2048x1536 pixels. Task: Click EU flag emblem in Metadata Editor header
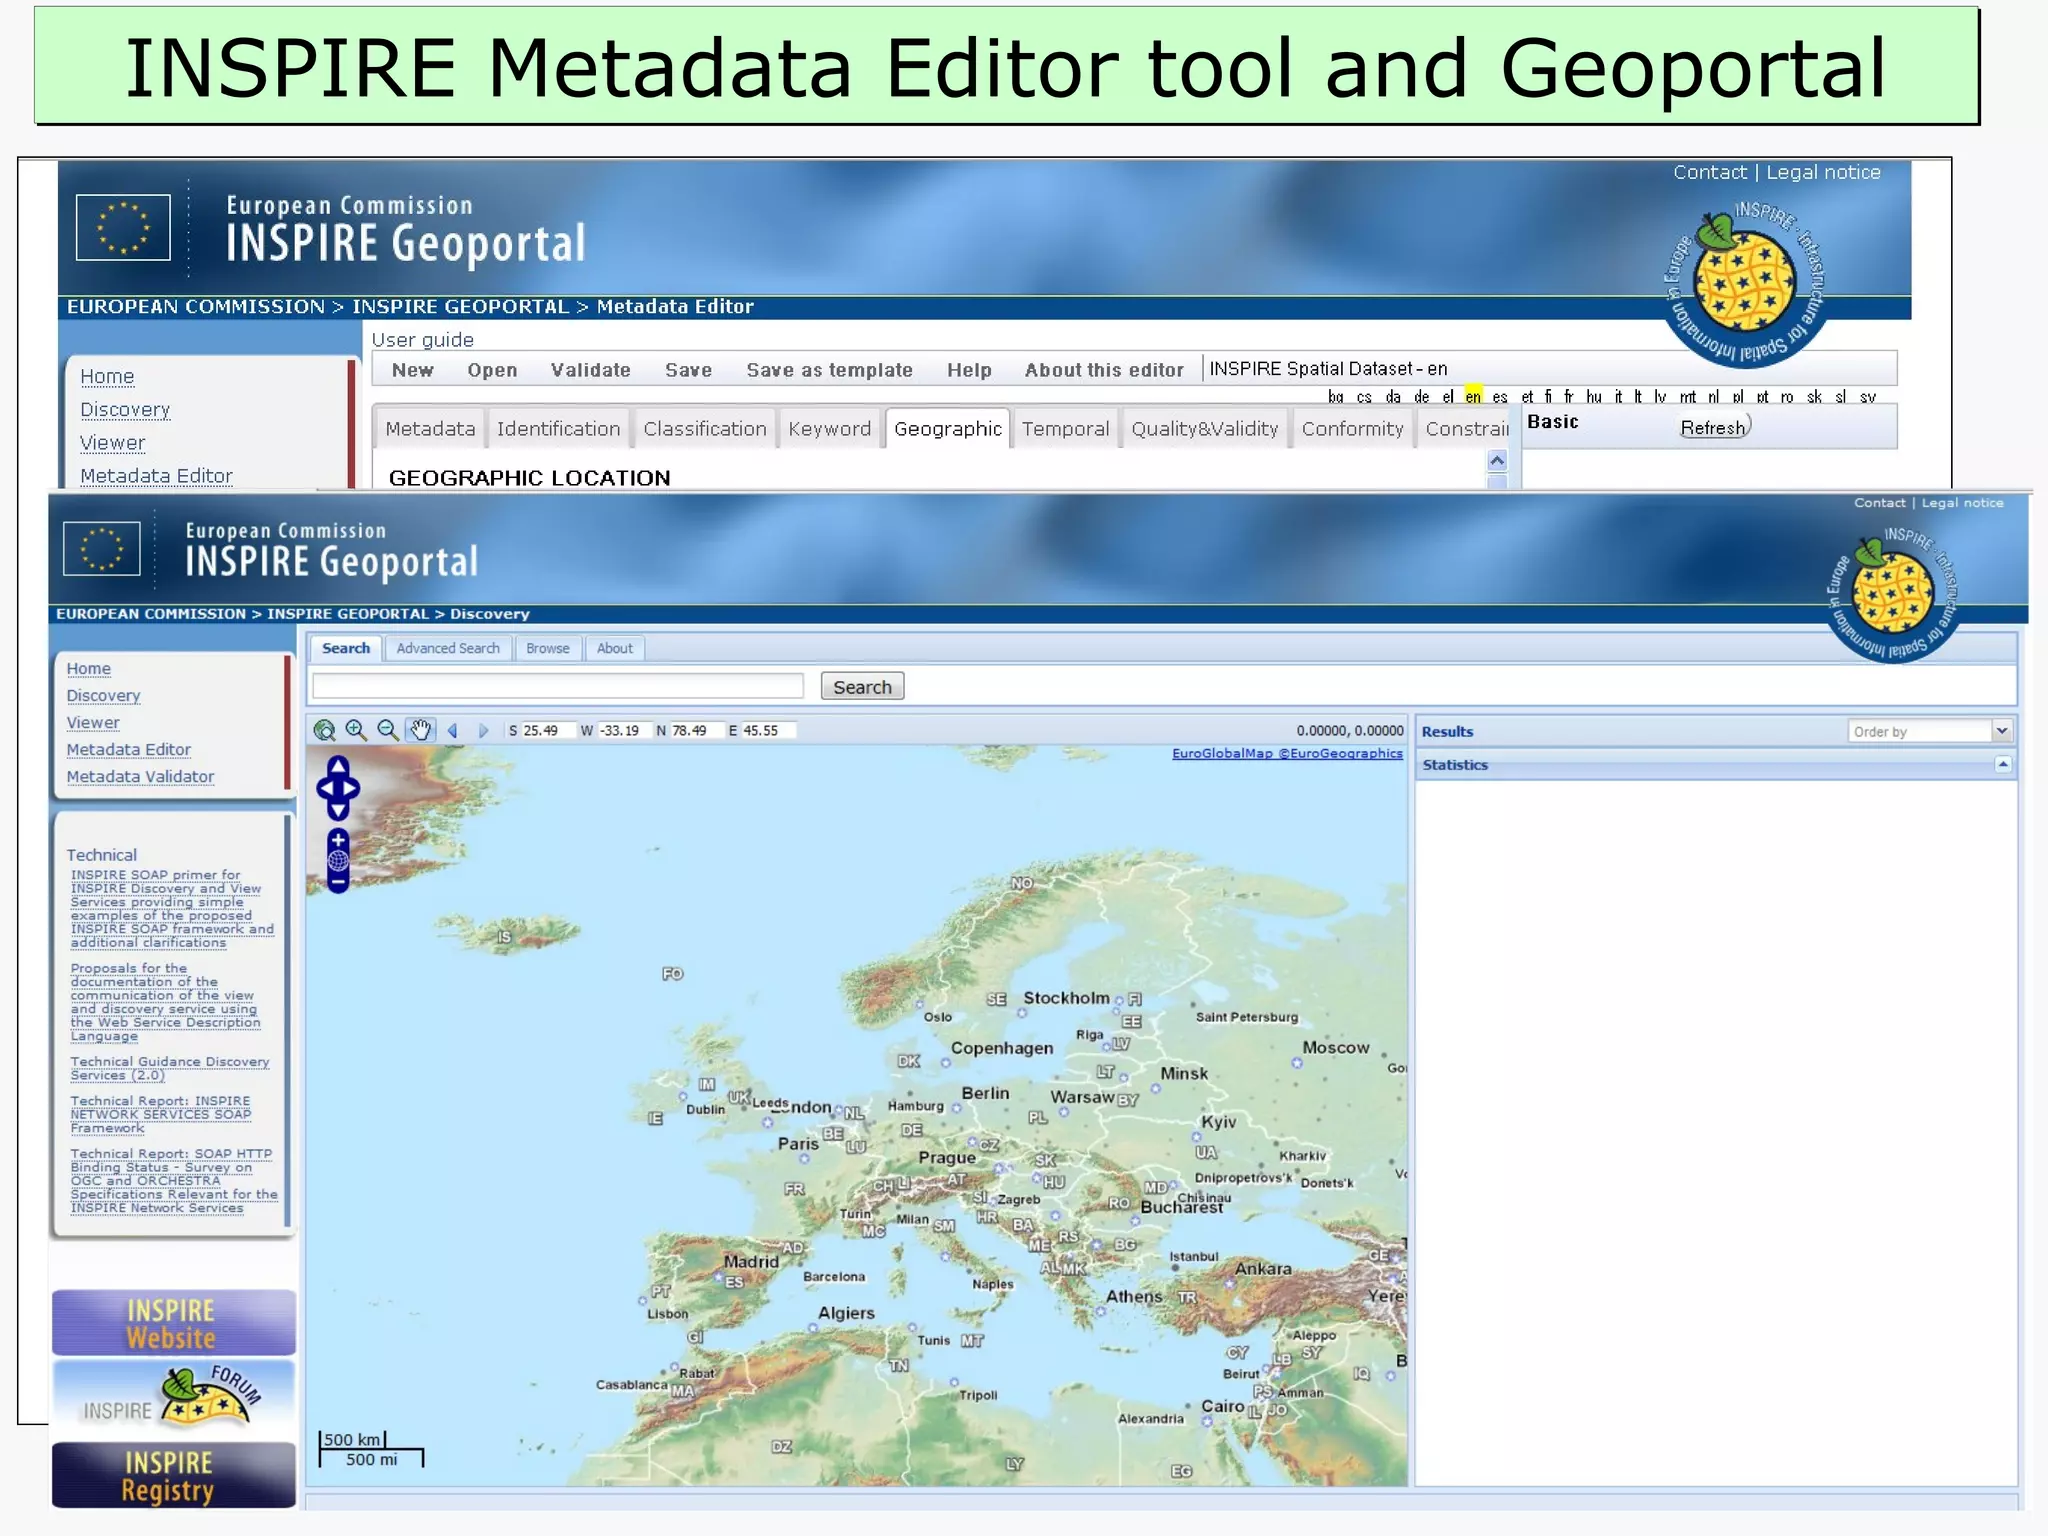(123, 227)
